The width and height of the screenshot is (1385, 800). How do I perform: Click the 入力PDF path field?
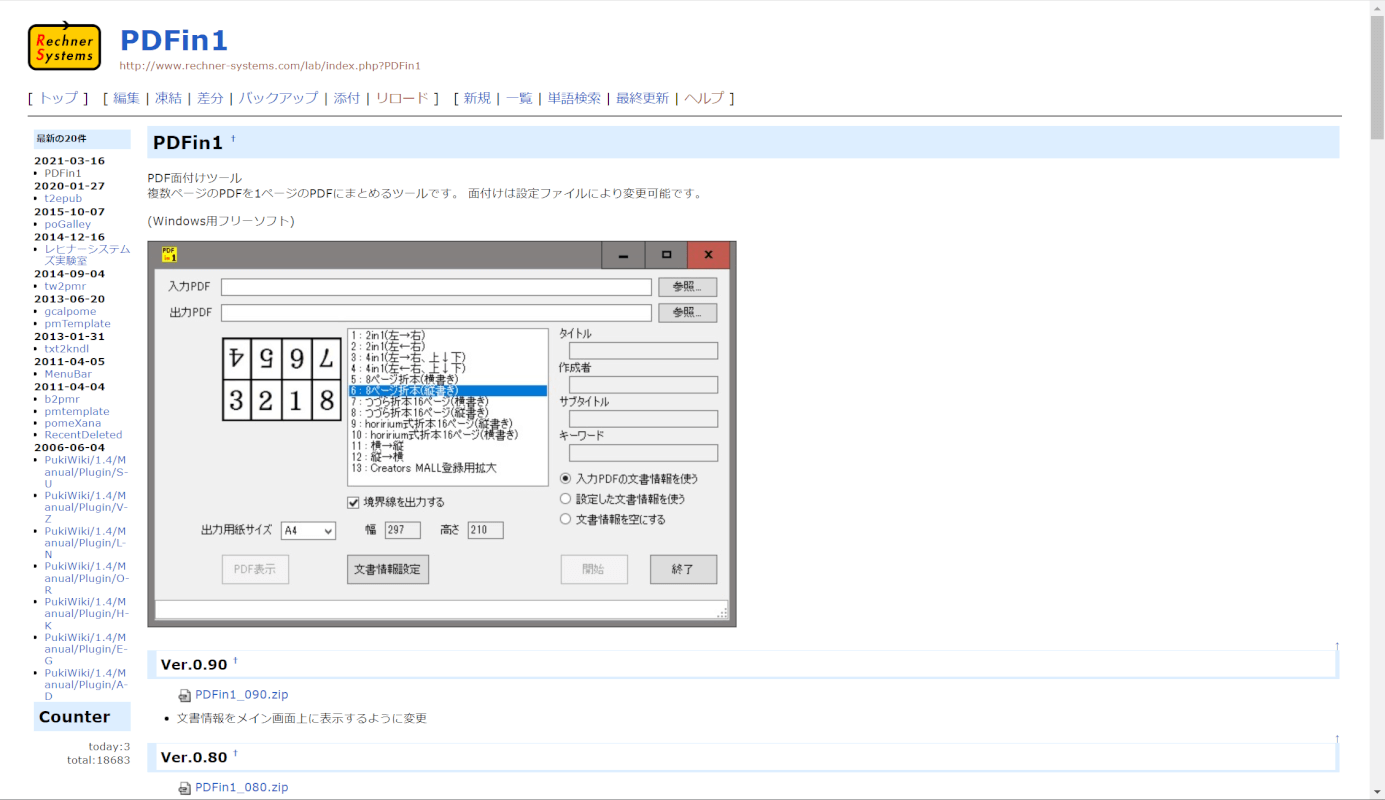tap(436, 287)
